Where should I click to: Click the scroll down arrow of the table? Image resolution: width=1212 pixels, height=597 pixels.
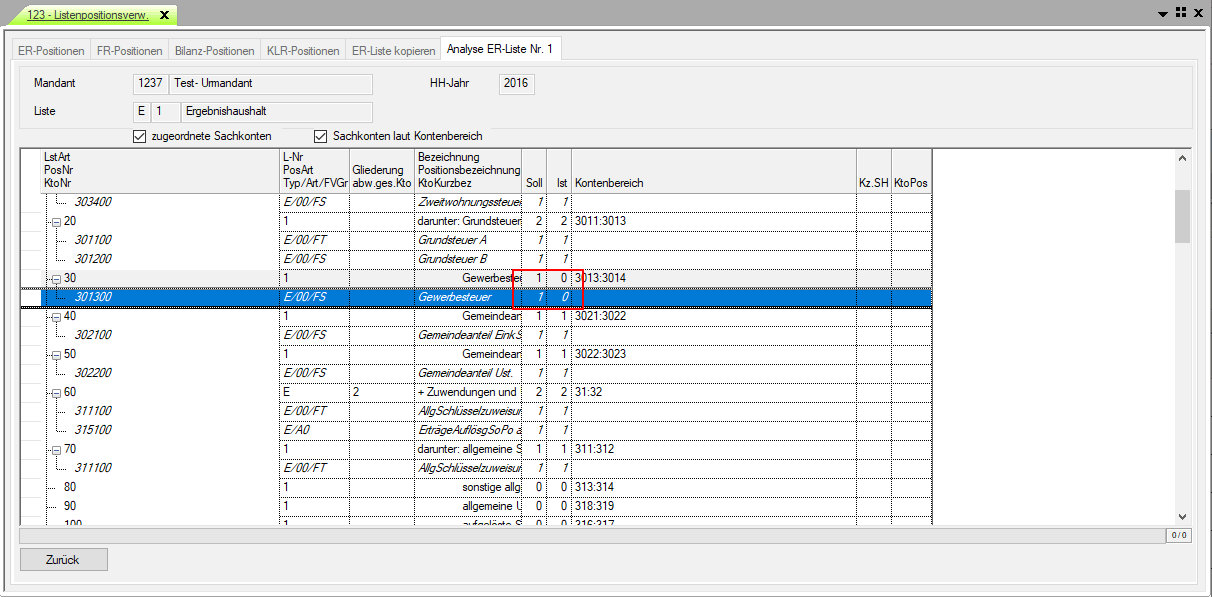1182,516
